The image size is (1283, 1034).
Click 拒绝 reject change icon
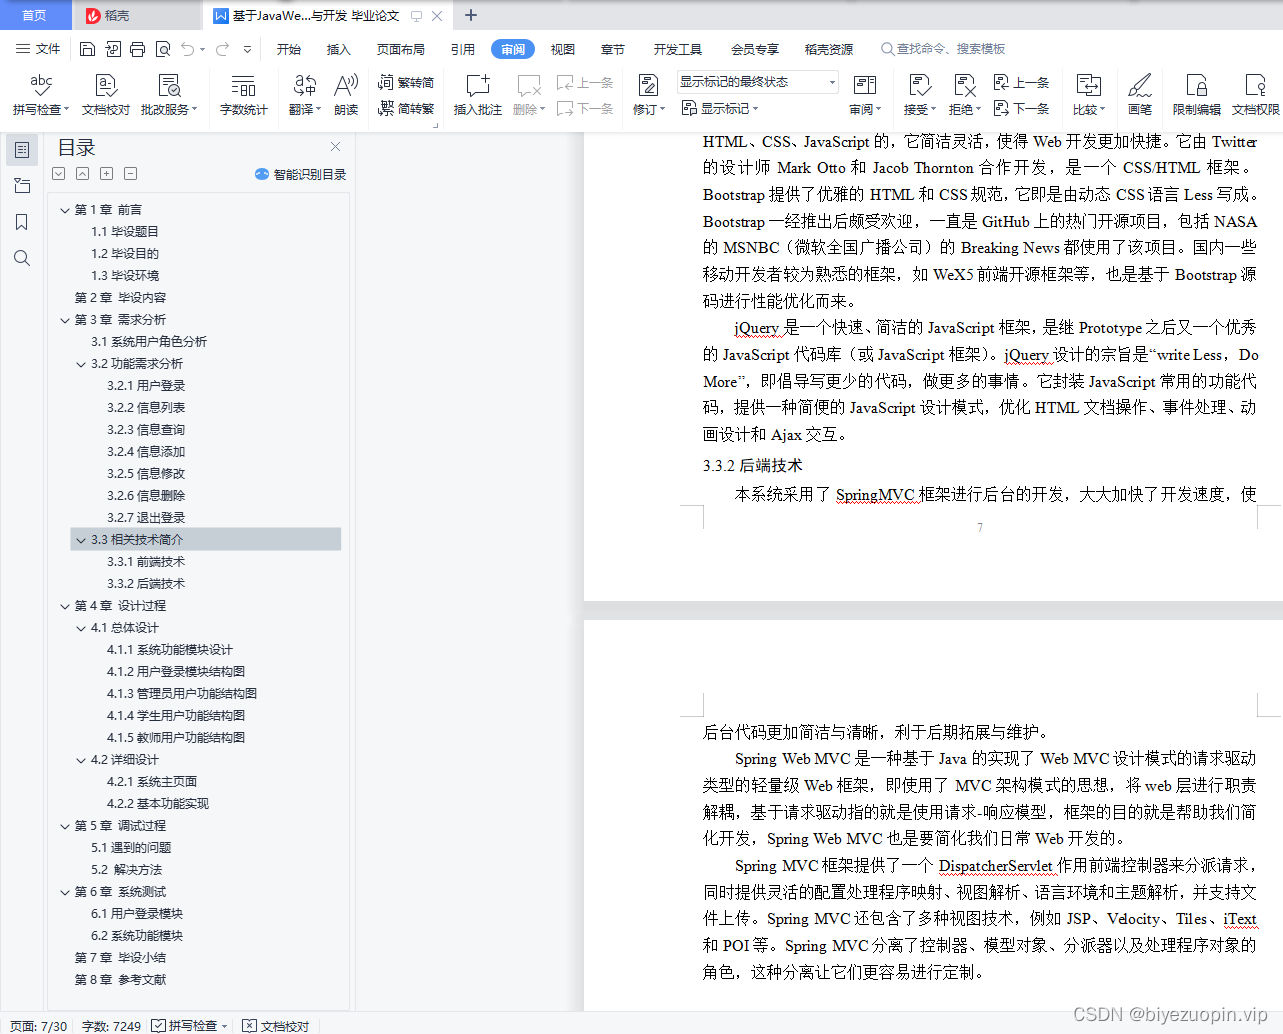click(x=964, y=95)
